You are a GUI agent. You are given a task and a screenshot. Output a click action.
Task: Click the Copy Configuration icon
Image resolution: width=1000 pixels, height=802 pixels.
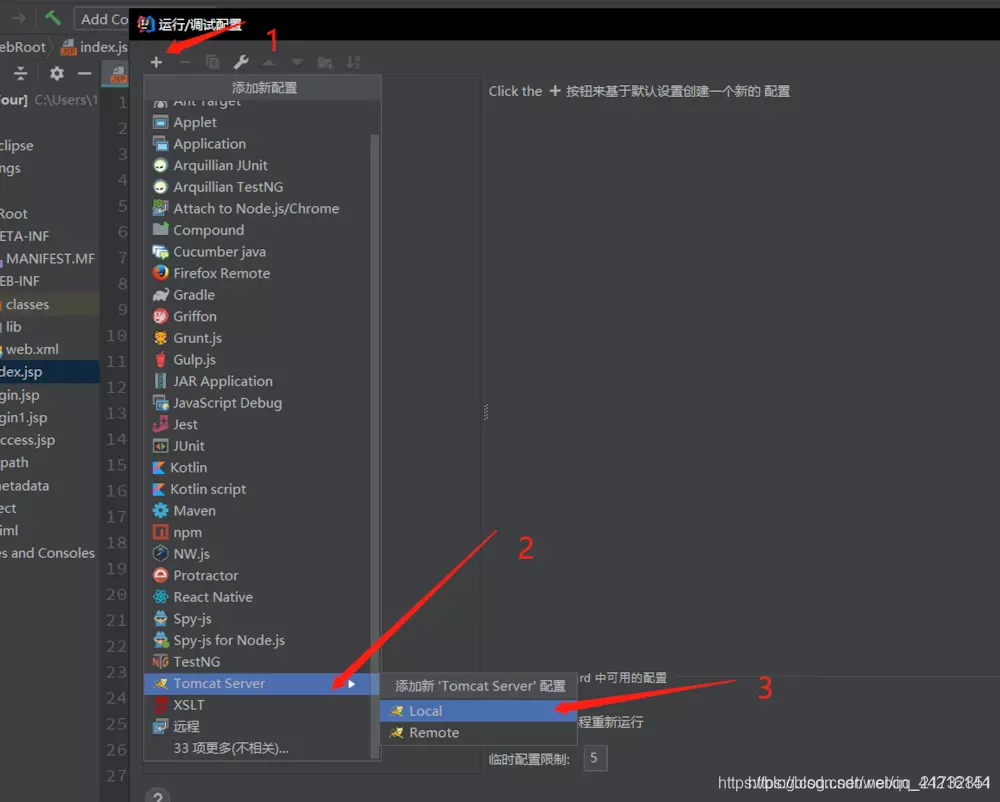pos(212,62)
